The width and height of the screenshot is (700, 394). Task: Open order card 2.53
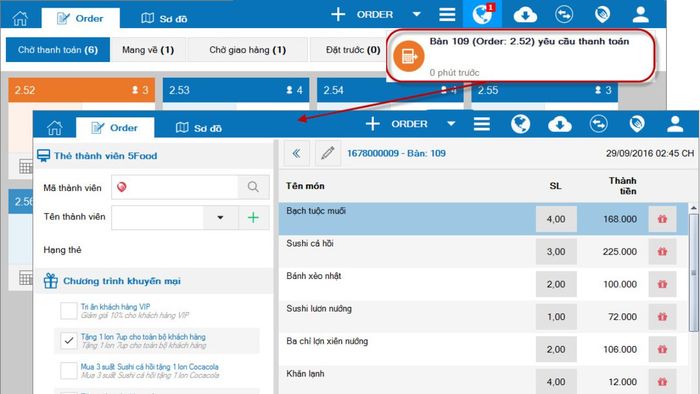tap(236, 90)
